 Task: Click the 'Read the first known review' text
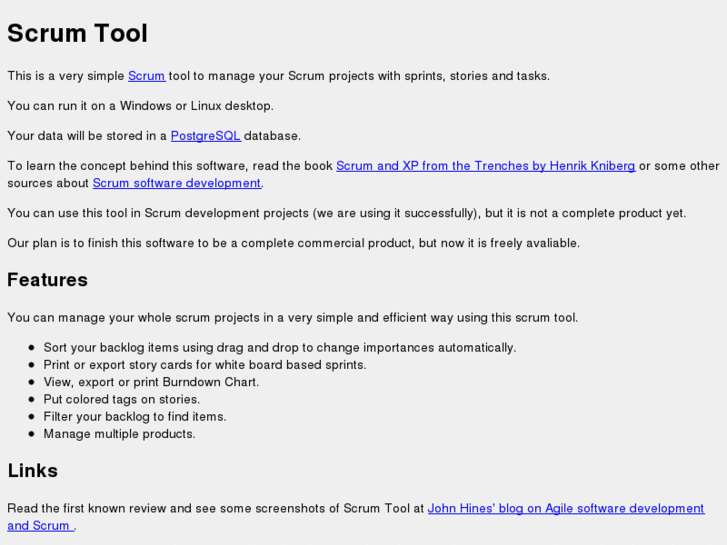[x=215, y=508]
